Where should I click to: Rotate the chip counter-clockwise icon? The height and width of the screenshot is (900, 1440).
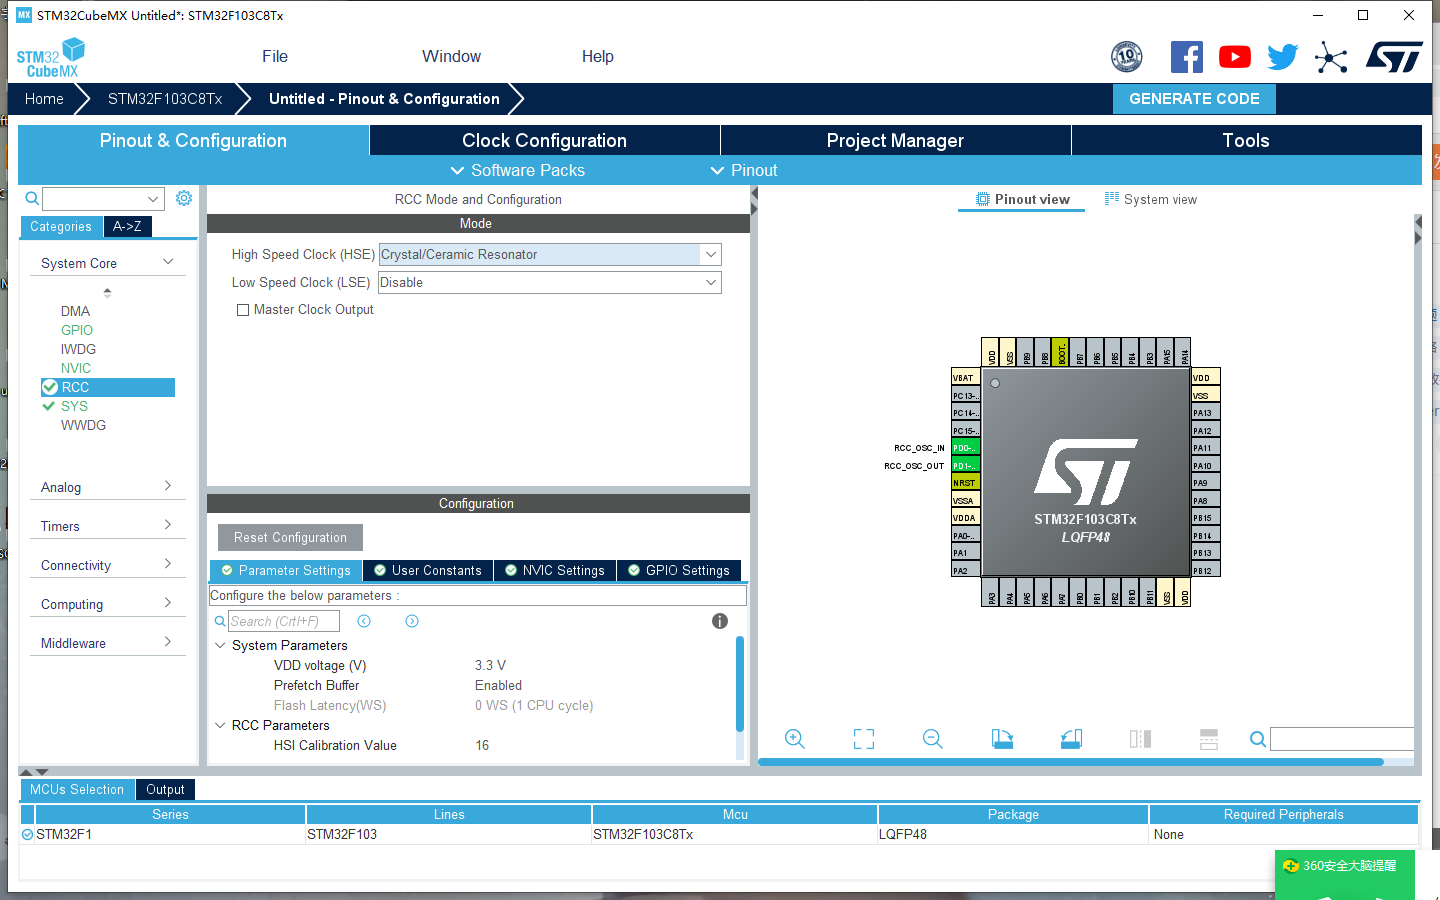click(x=1071, y=739)
